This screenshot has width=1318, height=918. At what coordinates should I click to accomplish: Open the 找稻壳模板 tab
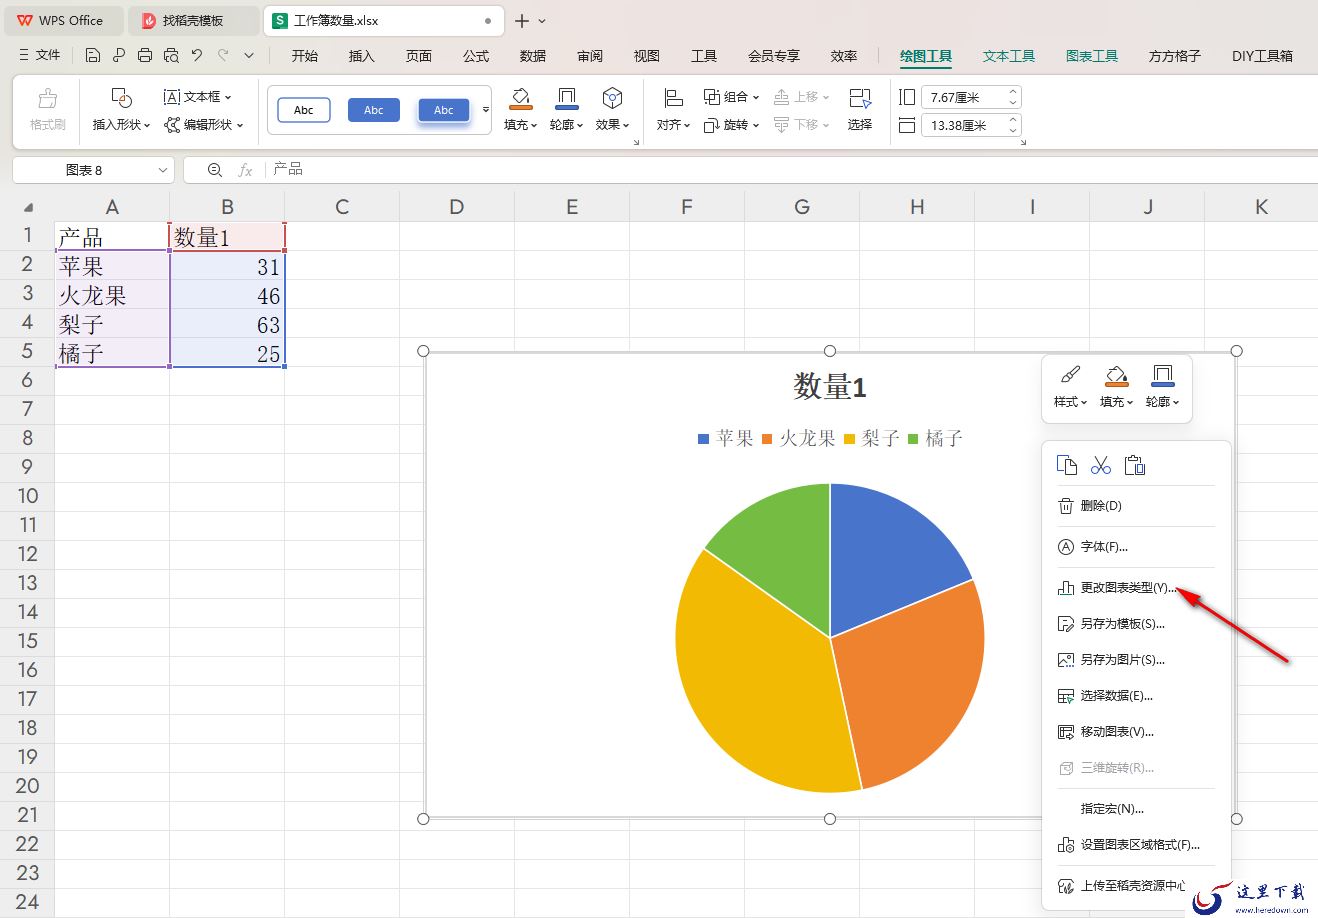tap(193, 20)
